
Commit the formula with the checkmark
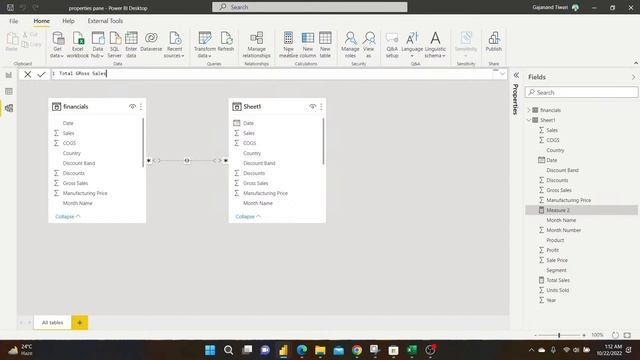[41, 74]
